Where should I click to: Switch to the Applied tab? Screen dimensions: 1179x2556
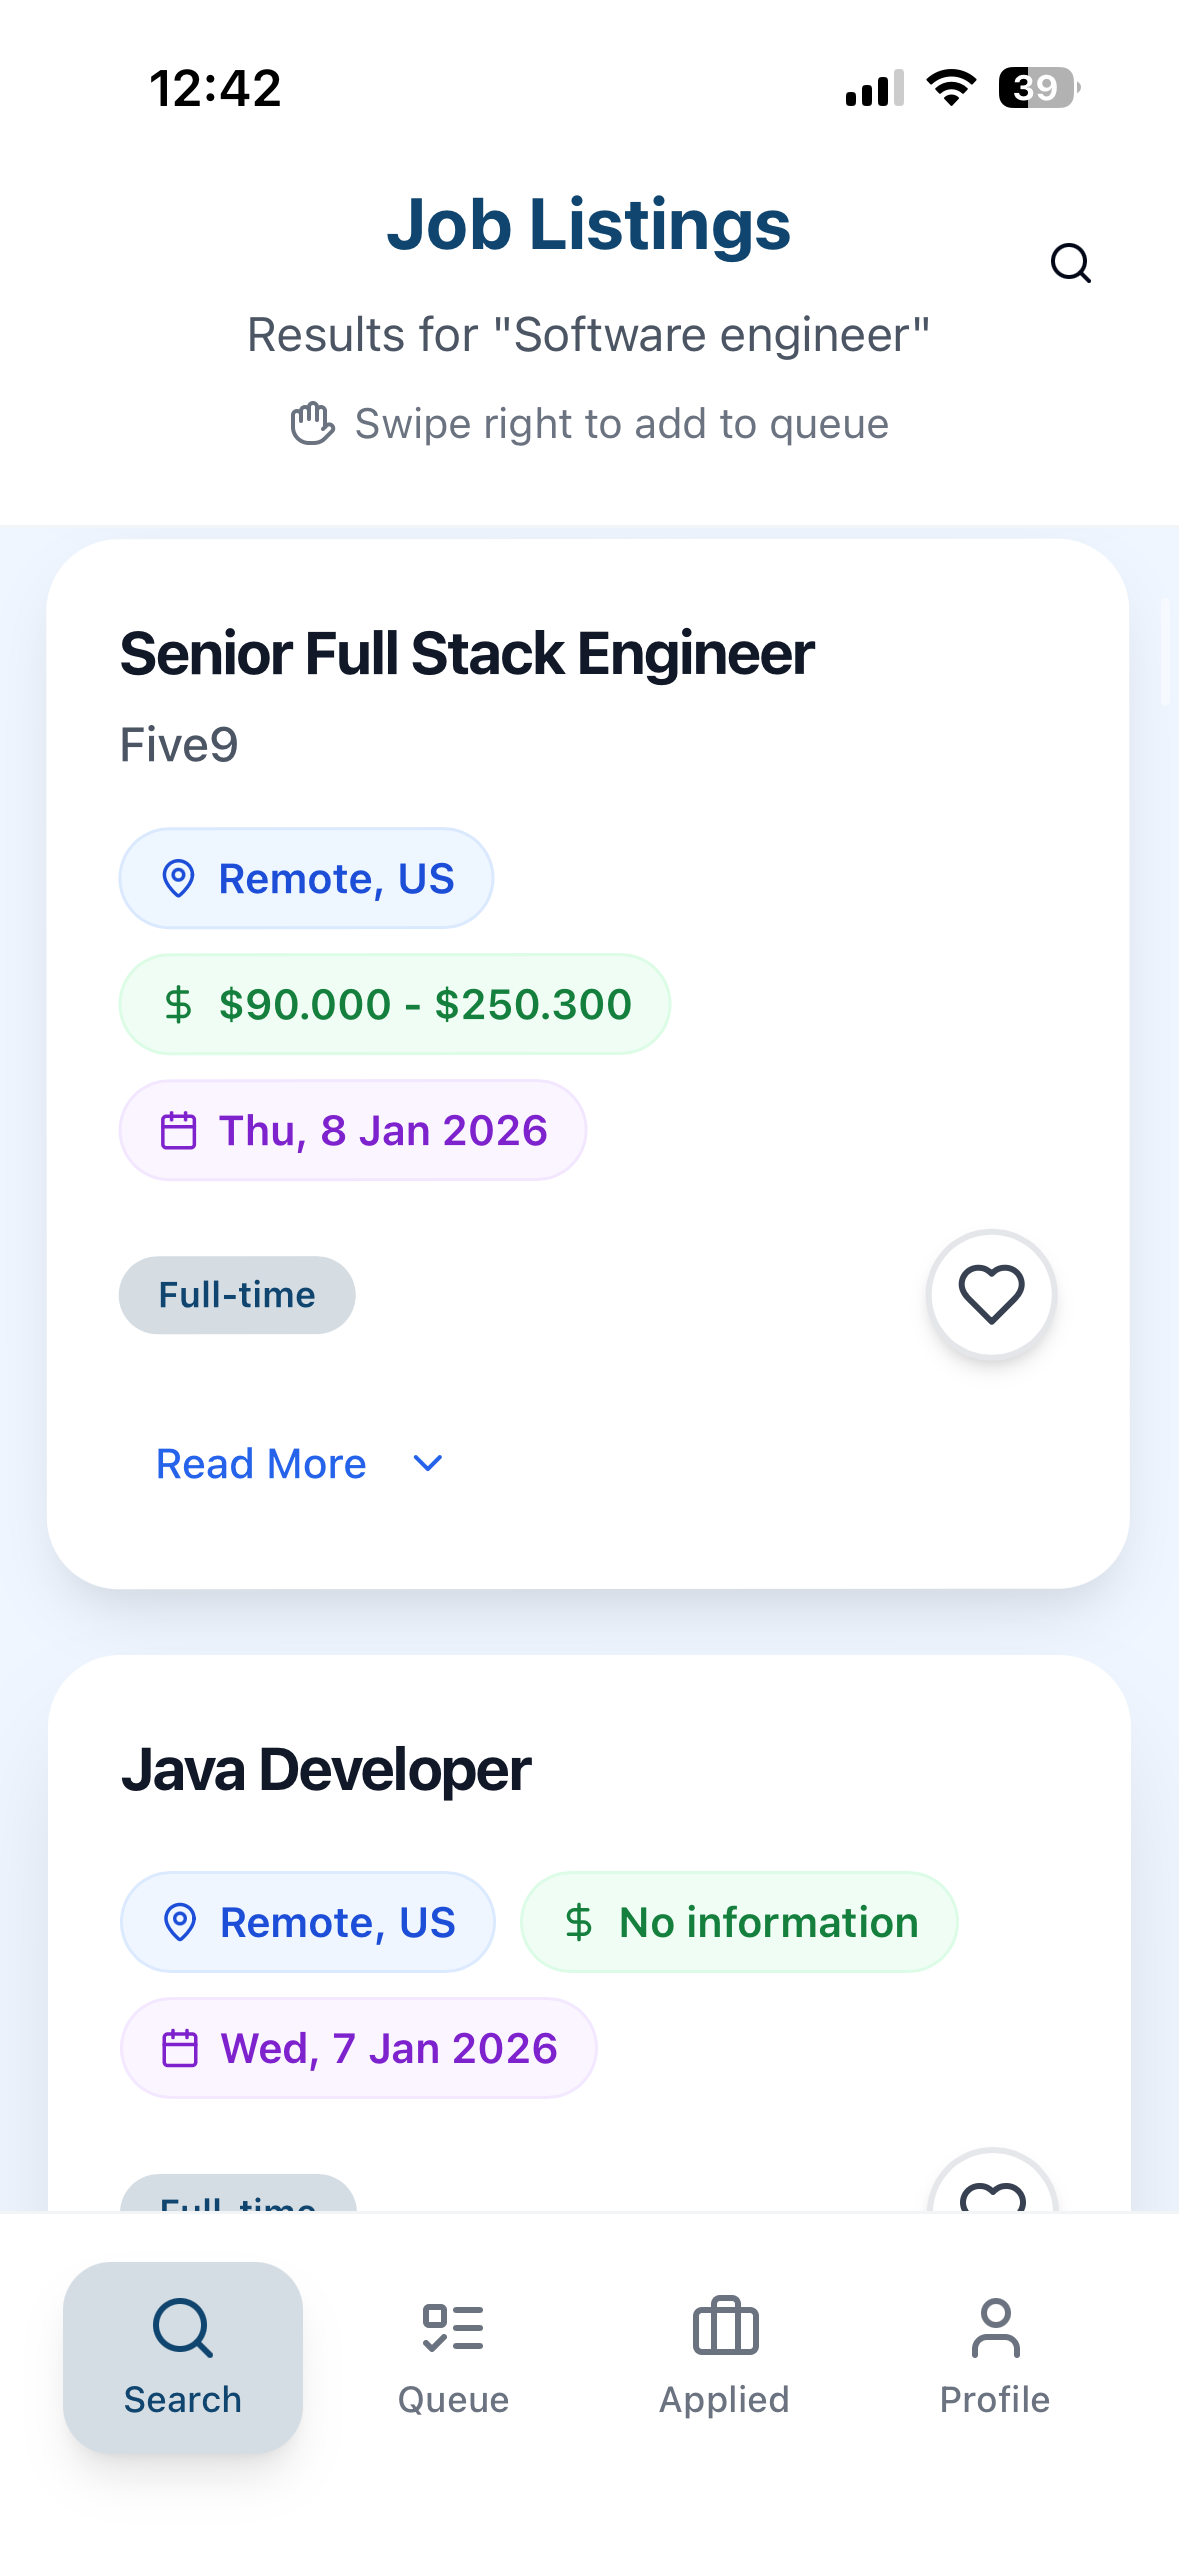(x=723, y=2360)
